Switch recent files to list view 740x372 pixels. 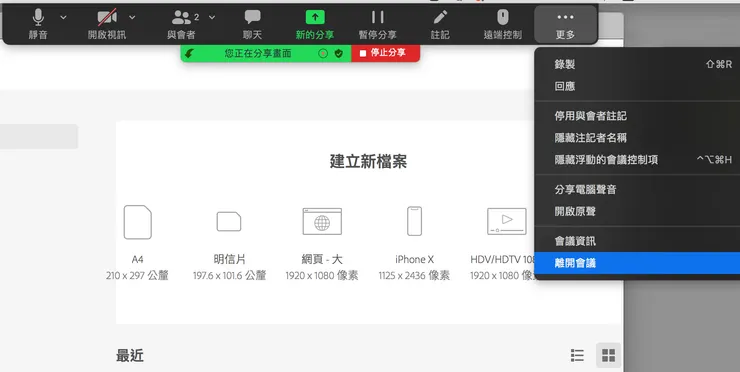coord(577,355)
